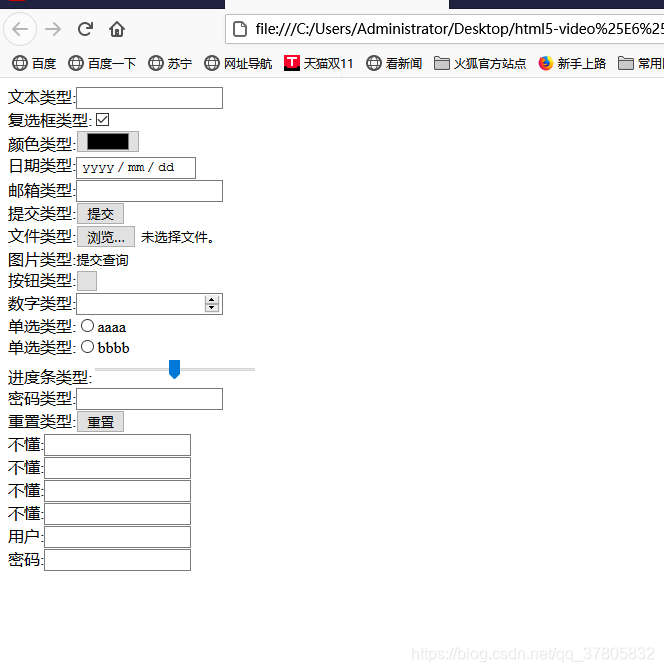Screen dimensions: 664x672
Task: Click the page icon in the address bar
Action: click(240, 29)
